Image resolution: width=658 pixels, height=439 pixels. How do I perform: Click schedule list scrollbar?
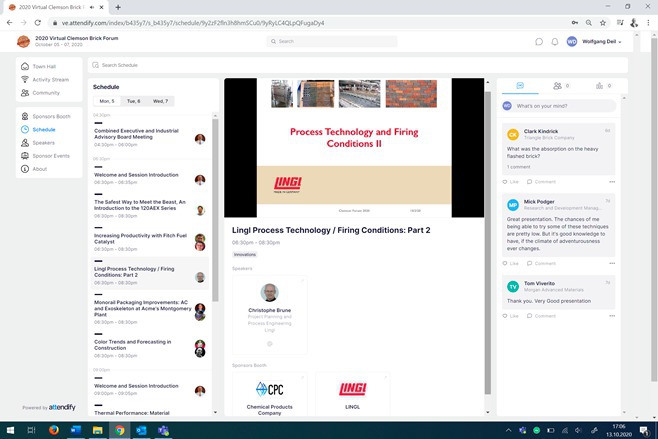215,210
